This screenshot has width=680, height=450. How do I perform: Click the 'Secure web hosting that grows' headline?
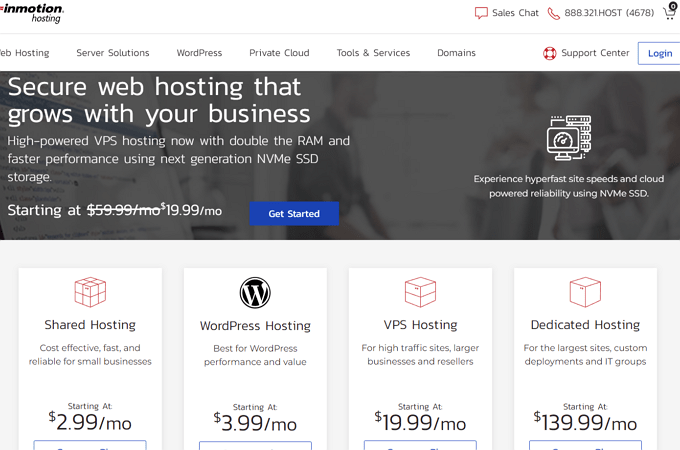[x=159, y=100]
